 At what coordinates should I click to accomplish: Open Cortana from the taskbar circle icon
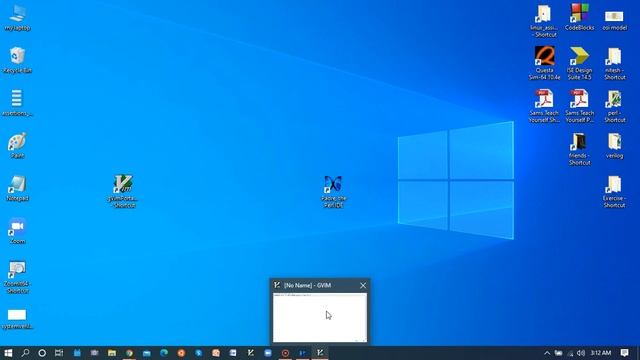[42, 353]
